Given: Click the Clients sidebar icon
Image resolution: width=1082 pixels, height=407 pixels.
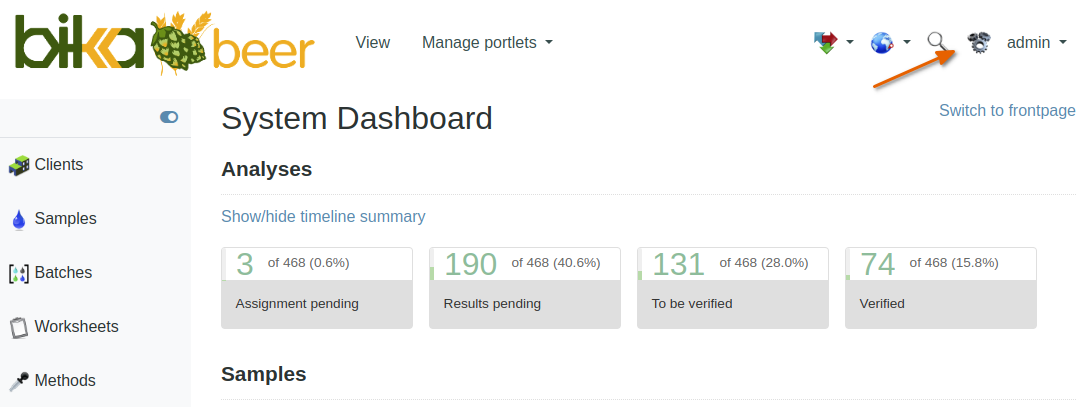Looking at the screenshot, I should [19, 165].
